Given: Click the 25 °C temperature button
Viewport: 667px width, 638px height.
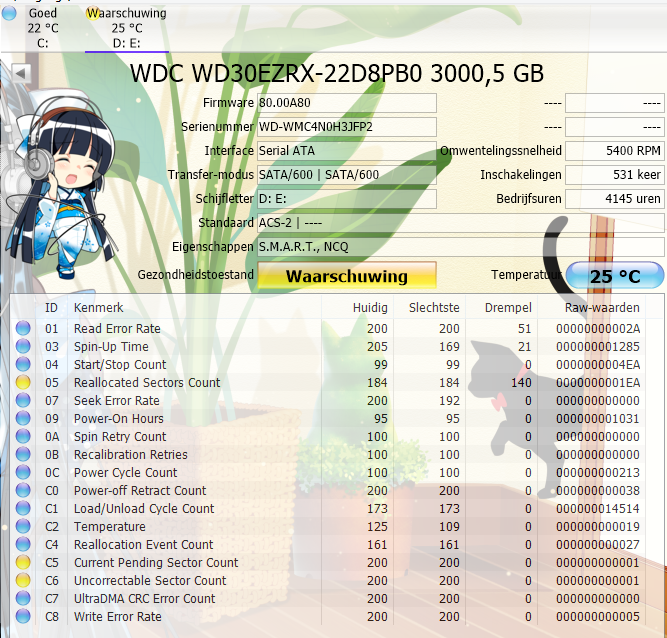Looking at the screenshot, I should click(615, 275).
